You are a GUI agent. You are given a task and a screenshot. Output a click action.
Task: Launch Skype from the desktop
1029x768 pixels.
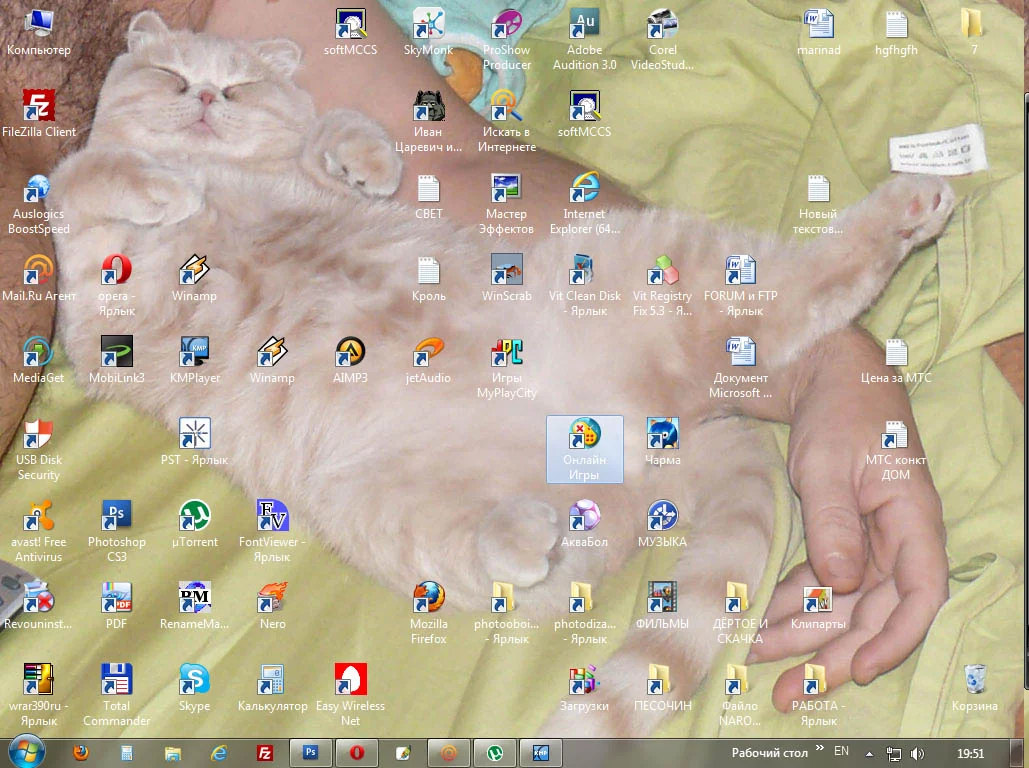coord(194,689)
